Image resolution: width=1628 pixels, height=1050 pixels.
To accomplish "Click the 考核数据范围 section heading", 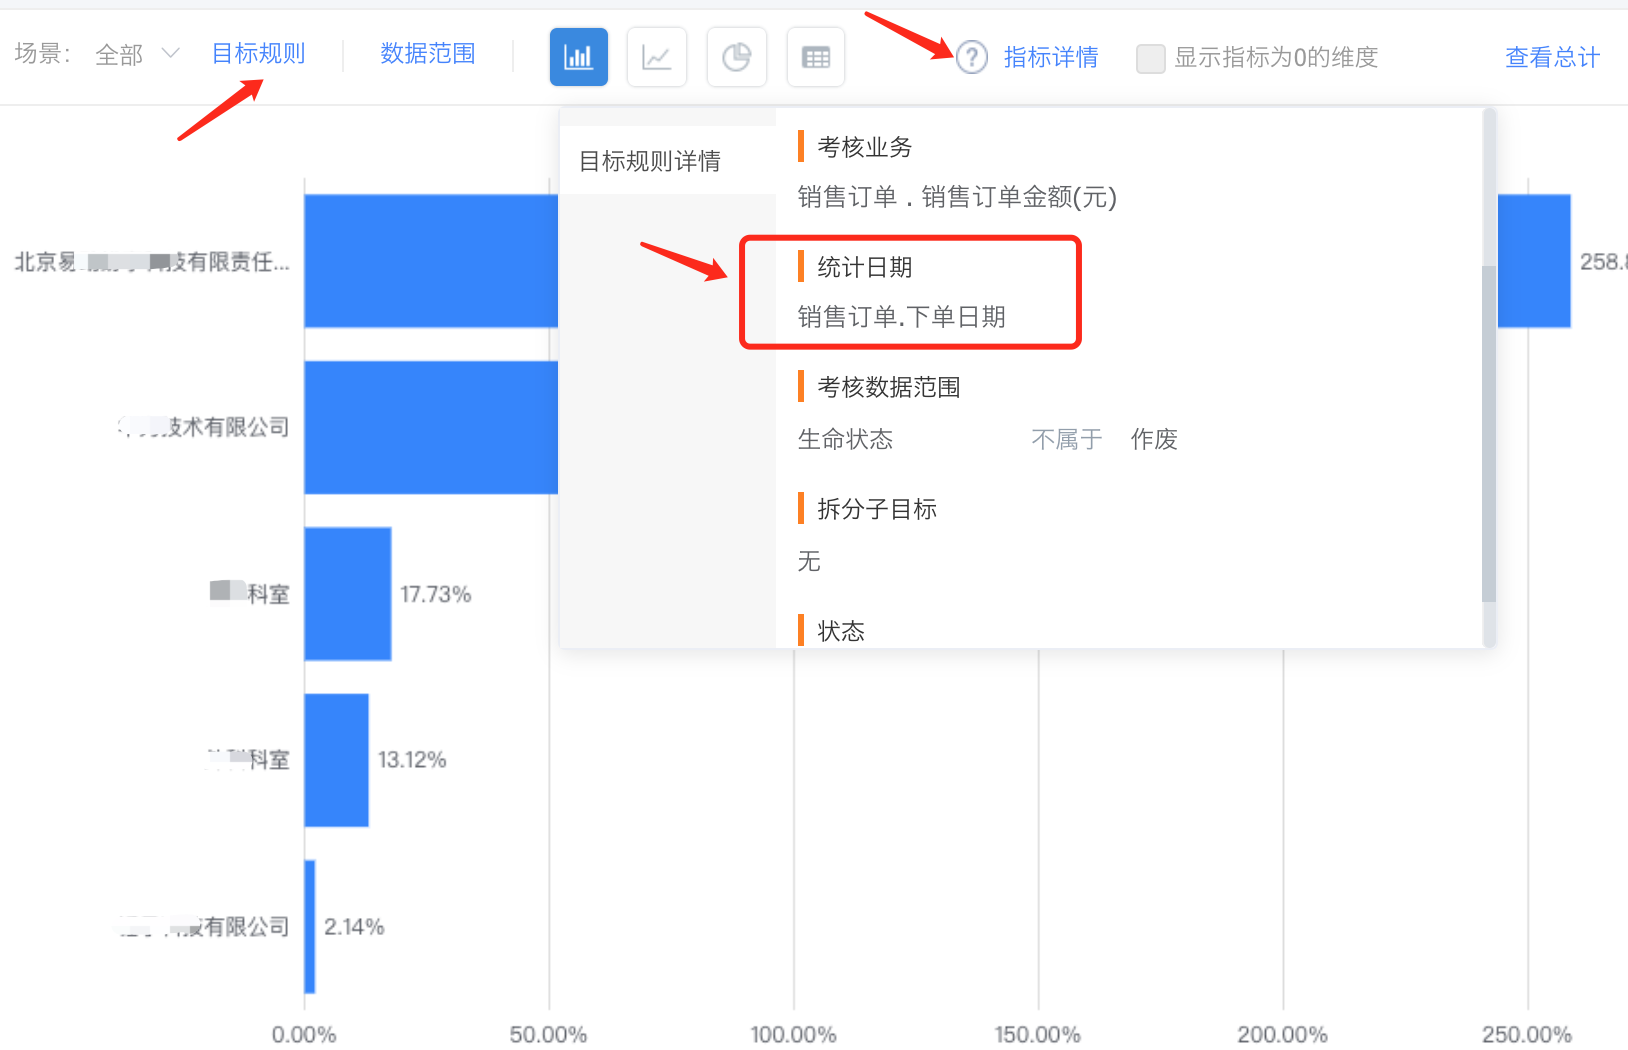I will [888, 387].
